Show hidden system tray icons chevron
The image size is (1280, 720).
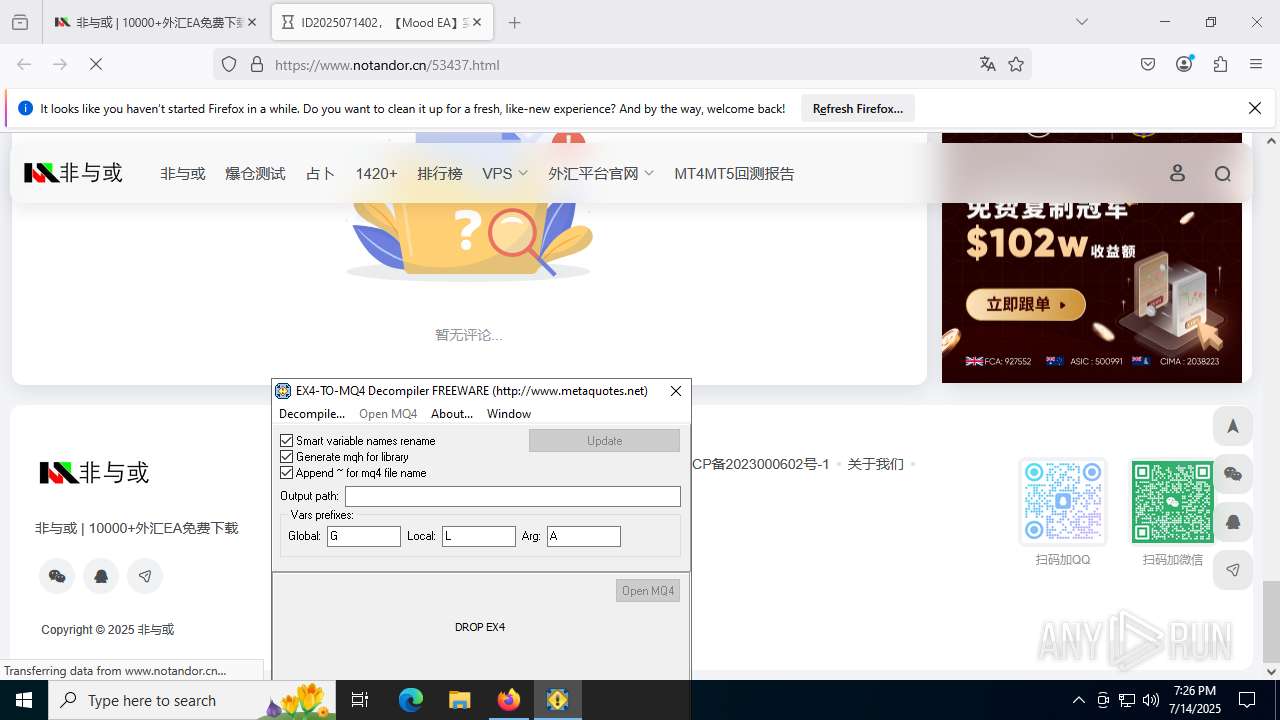pyautogui.click(x=1078, y=700)
